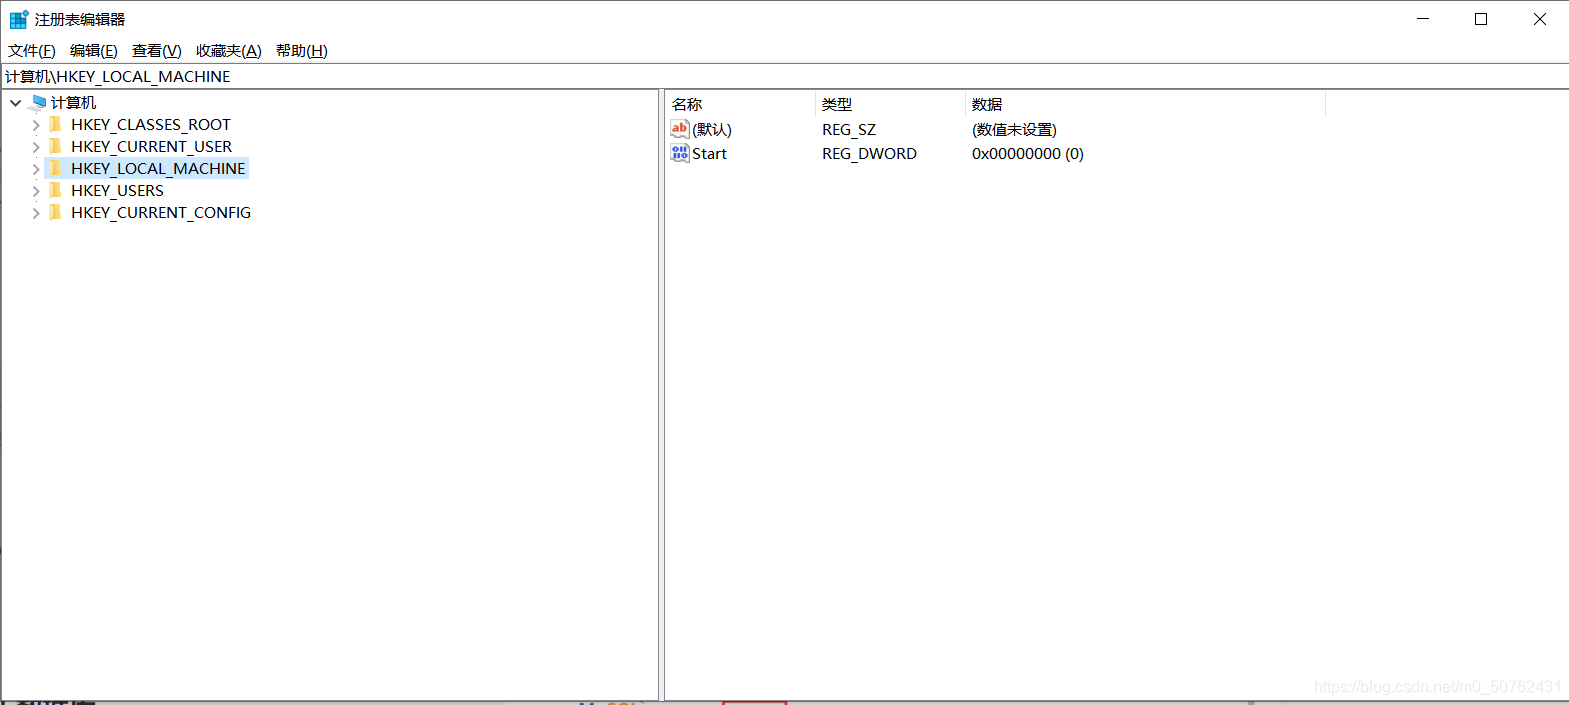Click the REG_SZ type cell
The height and width of the screenshot is (705, 1569).
(x=849, y=129)
